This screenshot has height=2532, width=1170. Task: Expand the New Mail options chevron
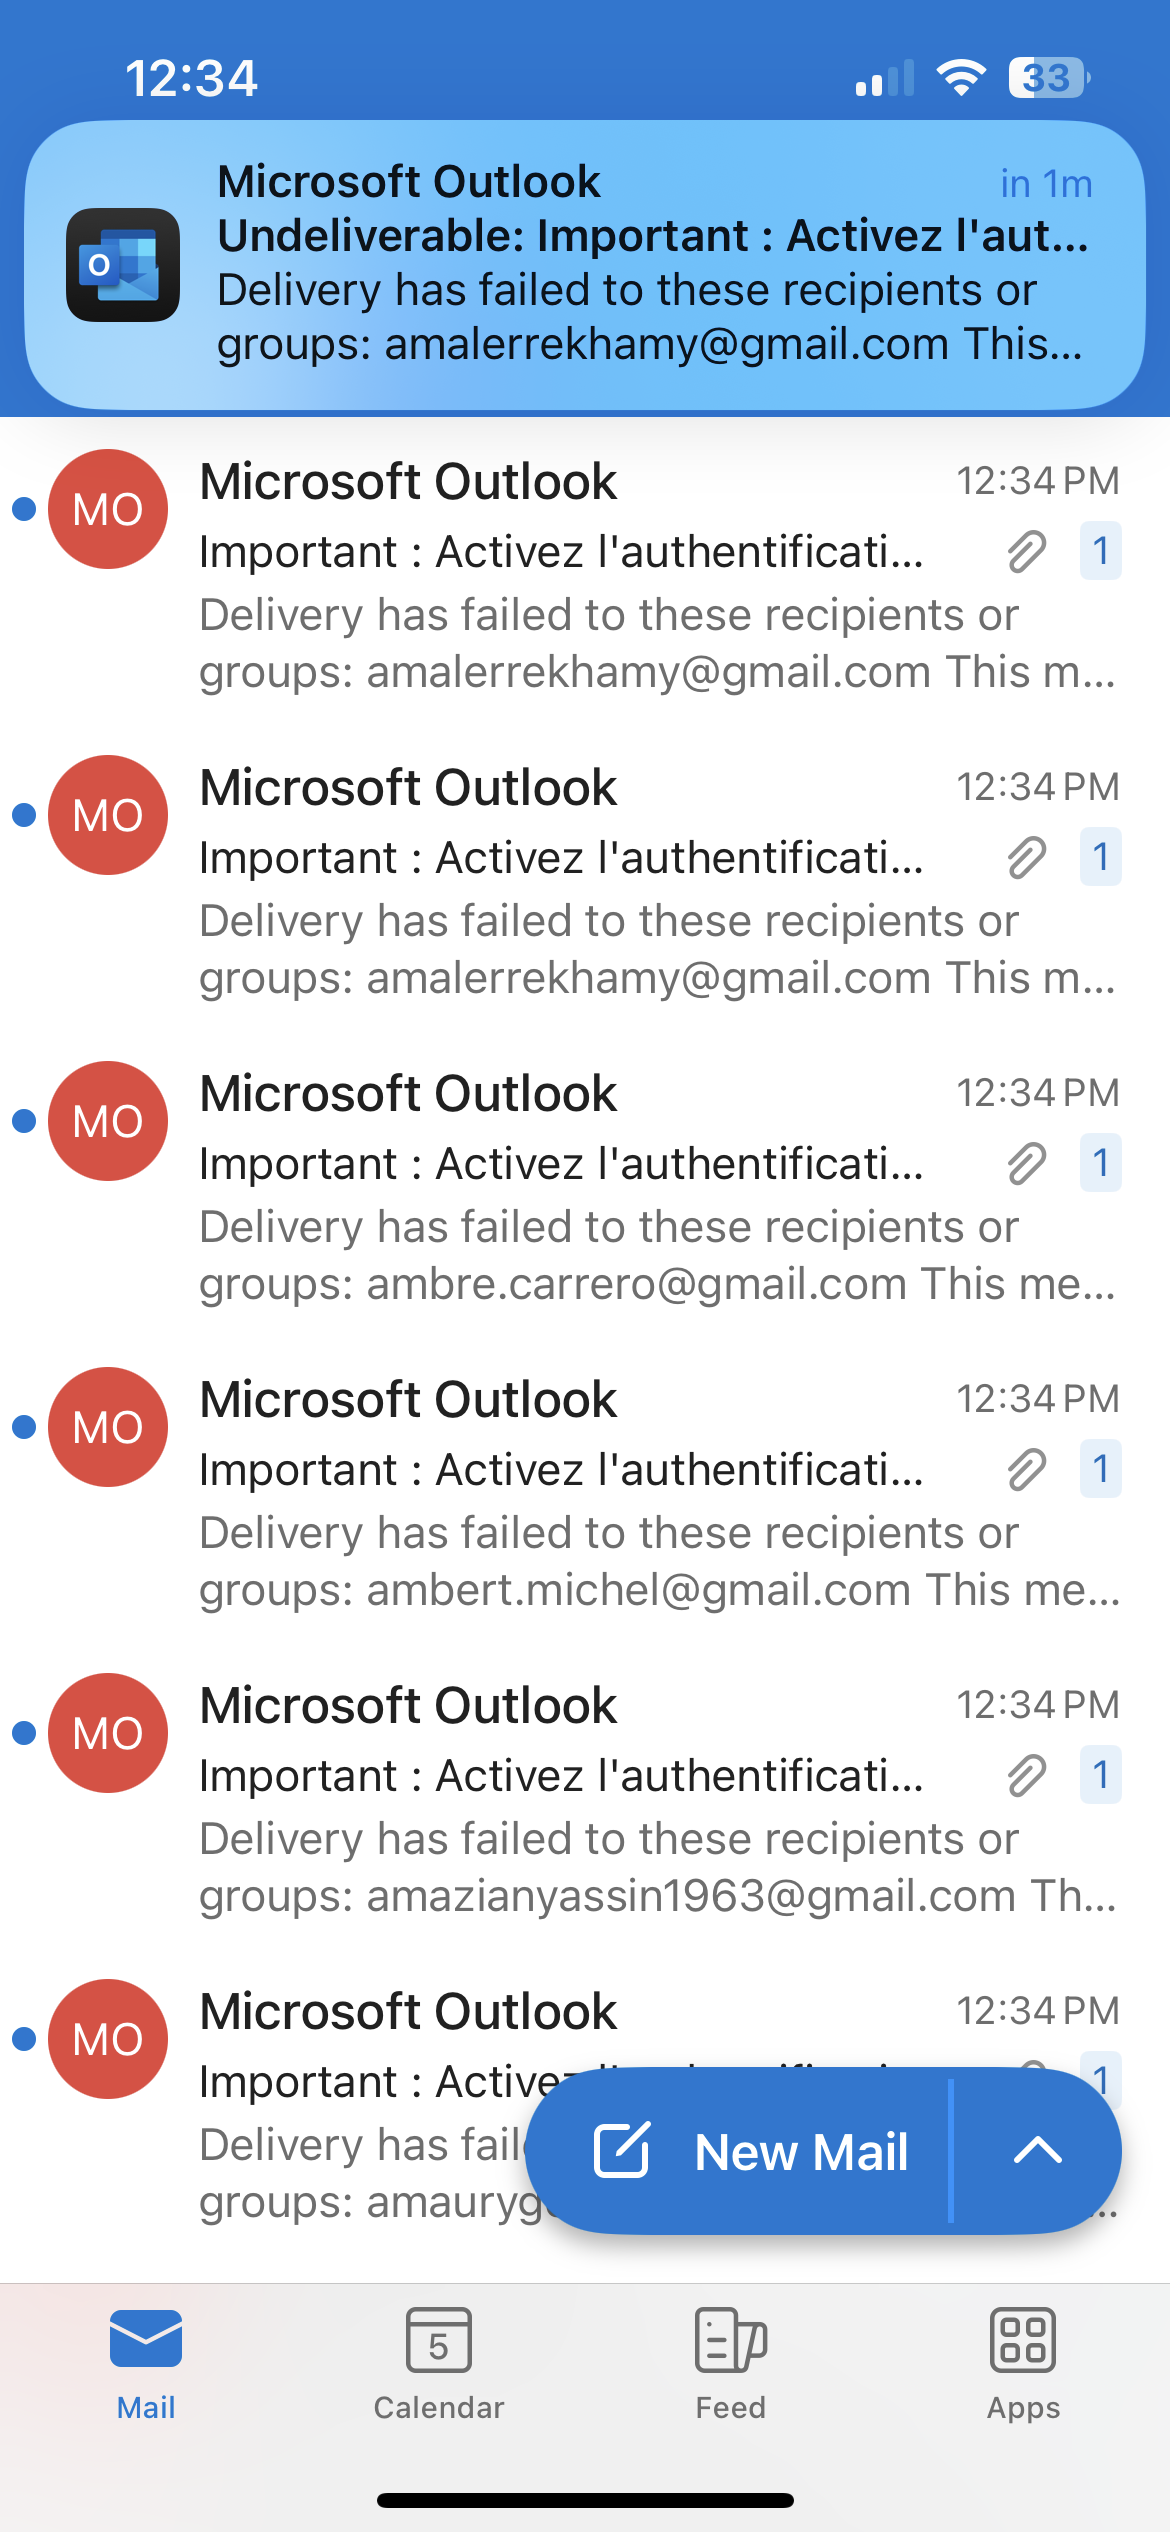pyautogui.click(x=1038, y=2150)
